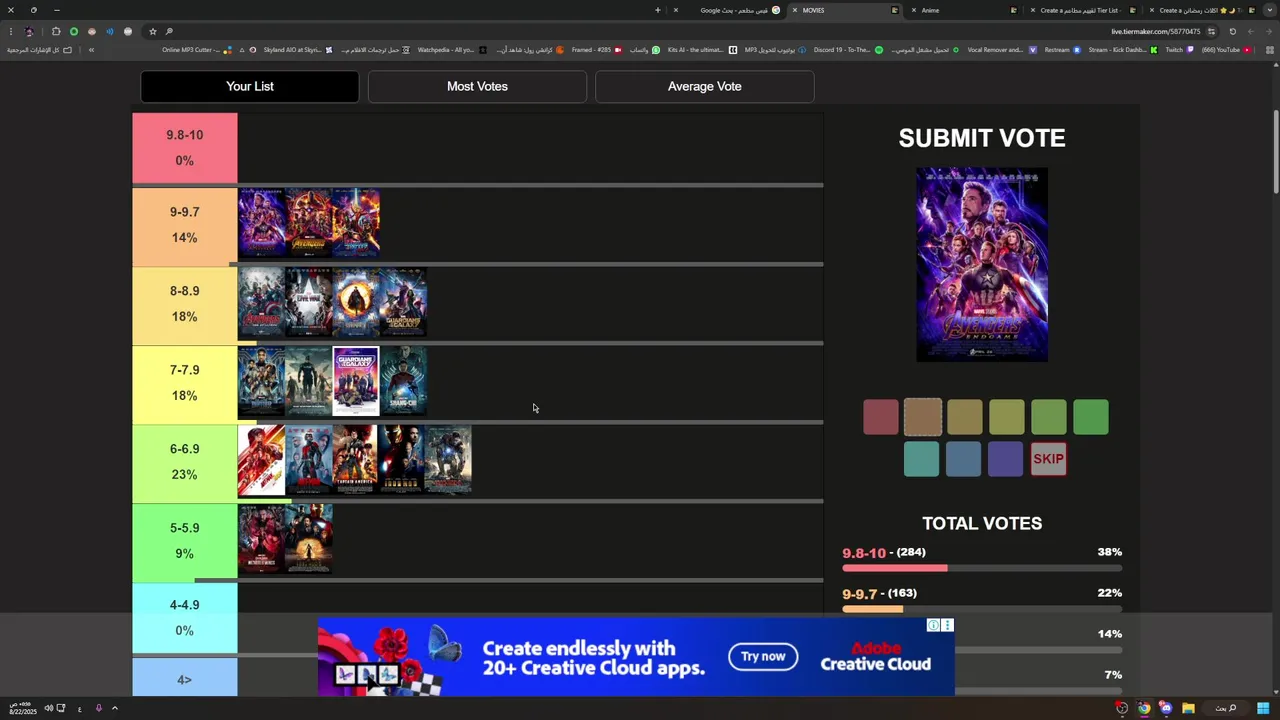Select the Captain America poster in 6-6.9 tier
This screenshot has height=720, width=1280.
pyautogui.click(x=356, y=460)
